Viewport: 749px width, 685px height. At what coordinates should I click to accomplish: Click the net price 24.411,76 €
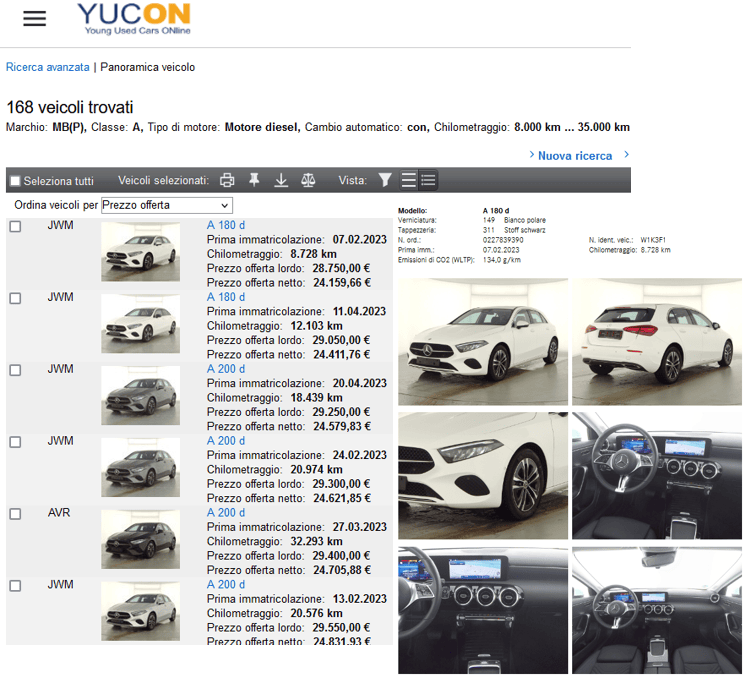tap(342, 355)
